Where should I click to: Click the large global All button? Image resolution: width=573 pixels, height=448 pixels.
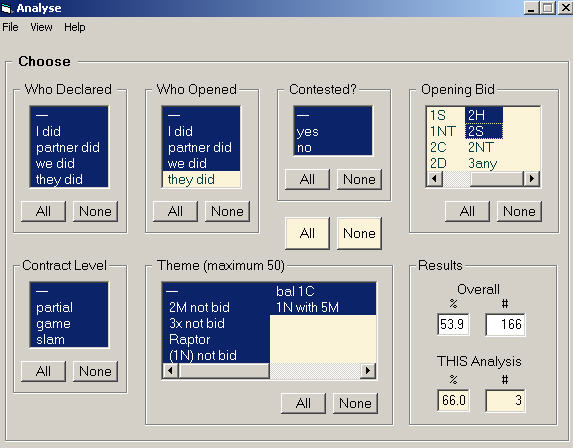(x=307, y=234)
